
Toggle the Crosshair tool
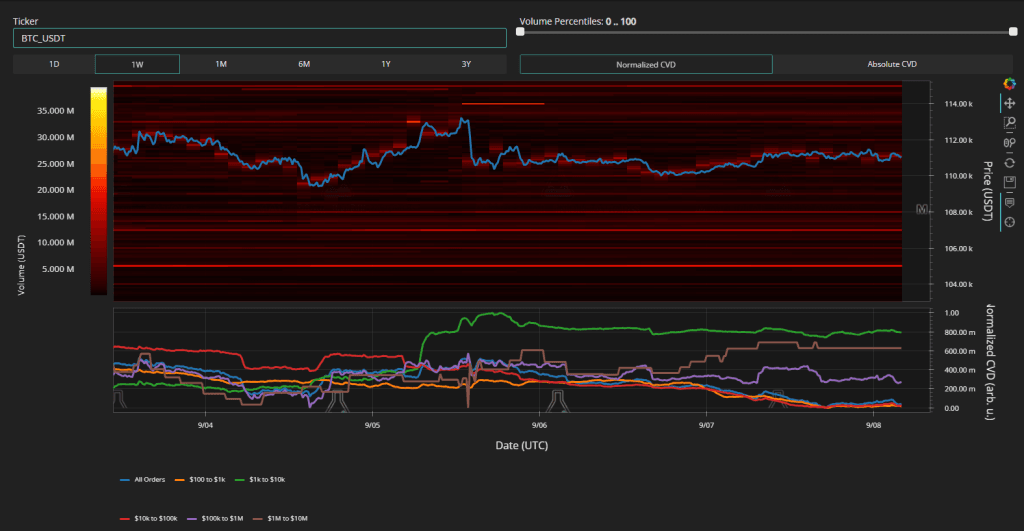[x=1010, y=220]
